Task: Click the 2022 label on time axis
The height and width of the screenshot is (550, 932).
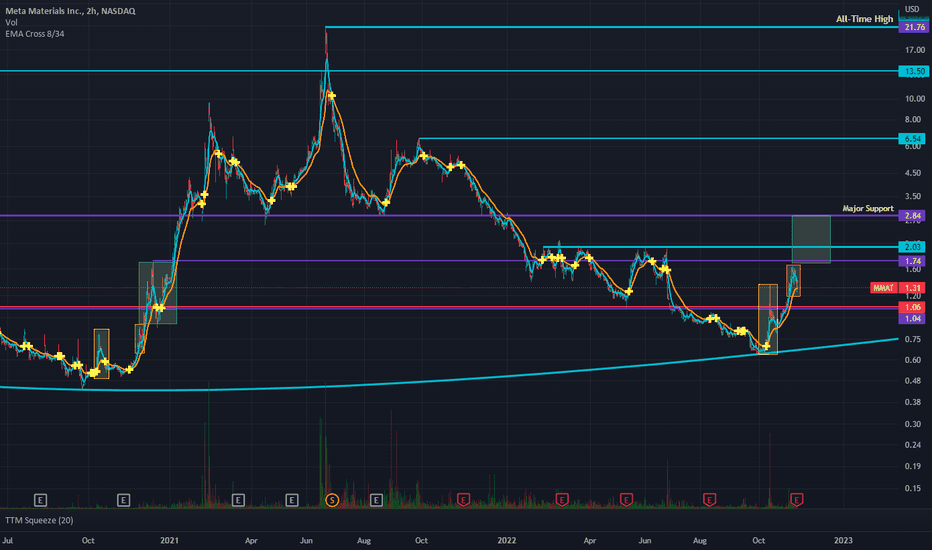Action: (x=507, y=540)
